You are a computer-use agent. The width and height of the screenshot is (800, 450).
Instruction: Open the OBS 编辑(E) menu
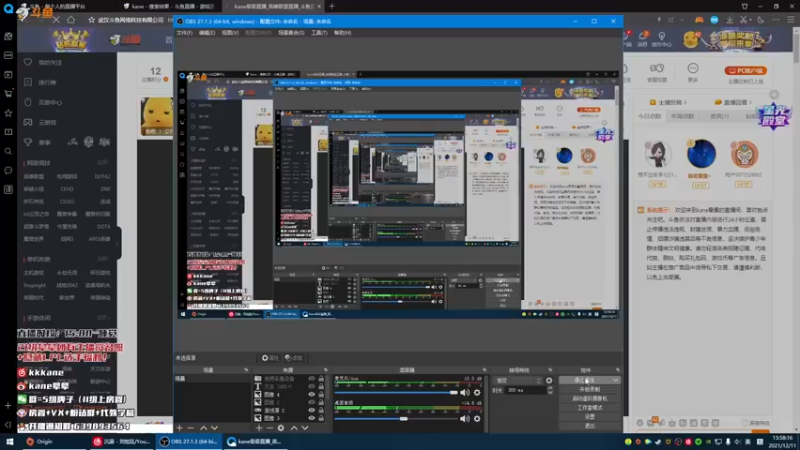pos(207,33)
